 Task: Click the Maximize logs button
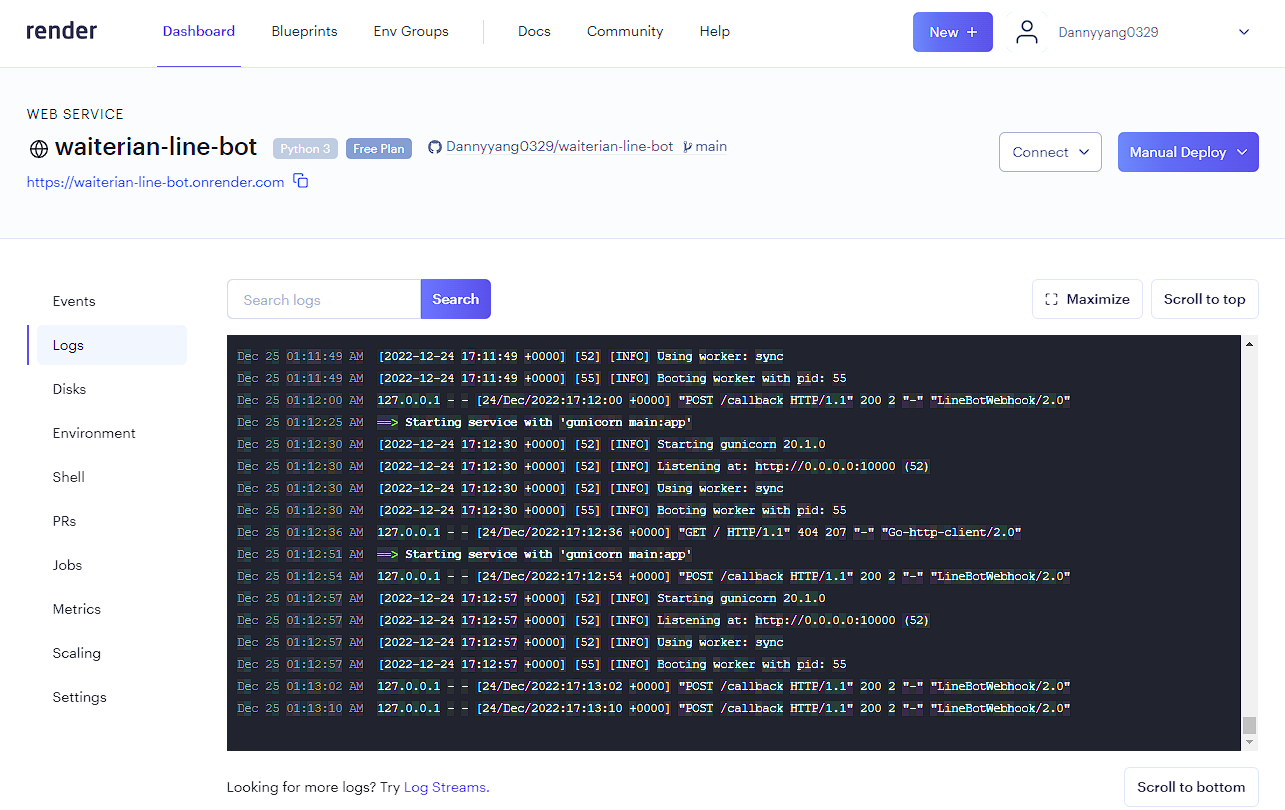coord(1087,299)
